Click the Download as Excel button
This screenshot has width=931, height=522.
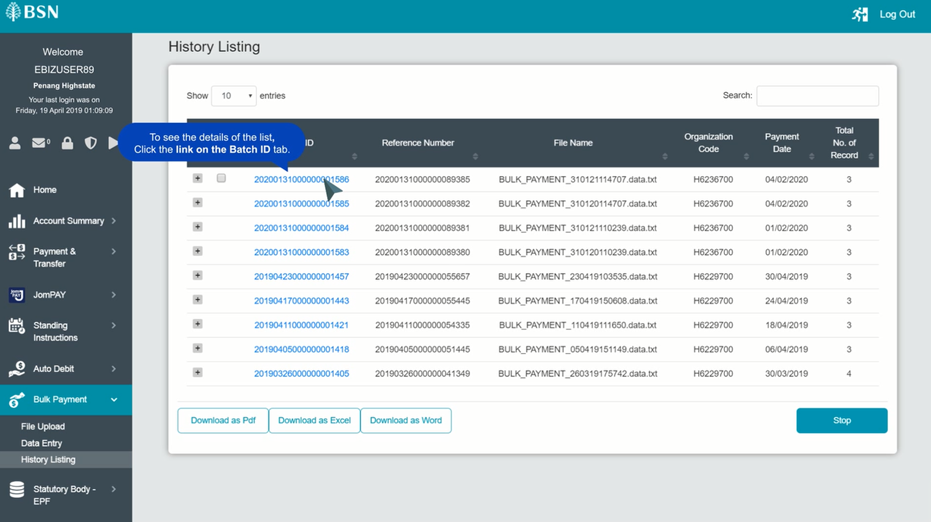(x=314, y=420)
